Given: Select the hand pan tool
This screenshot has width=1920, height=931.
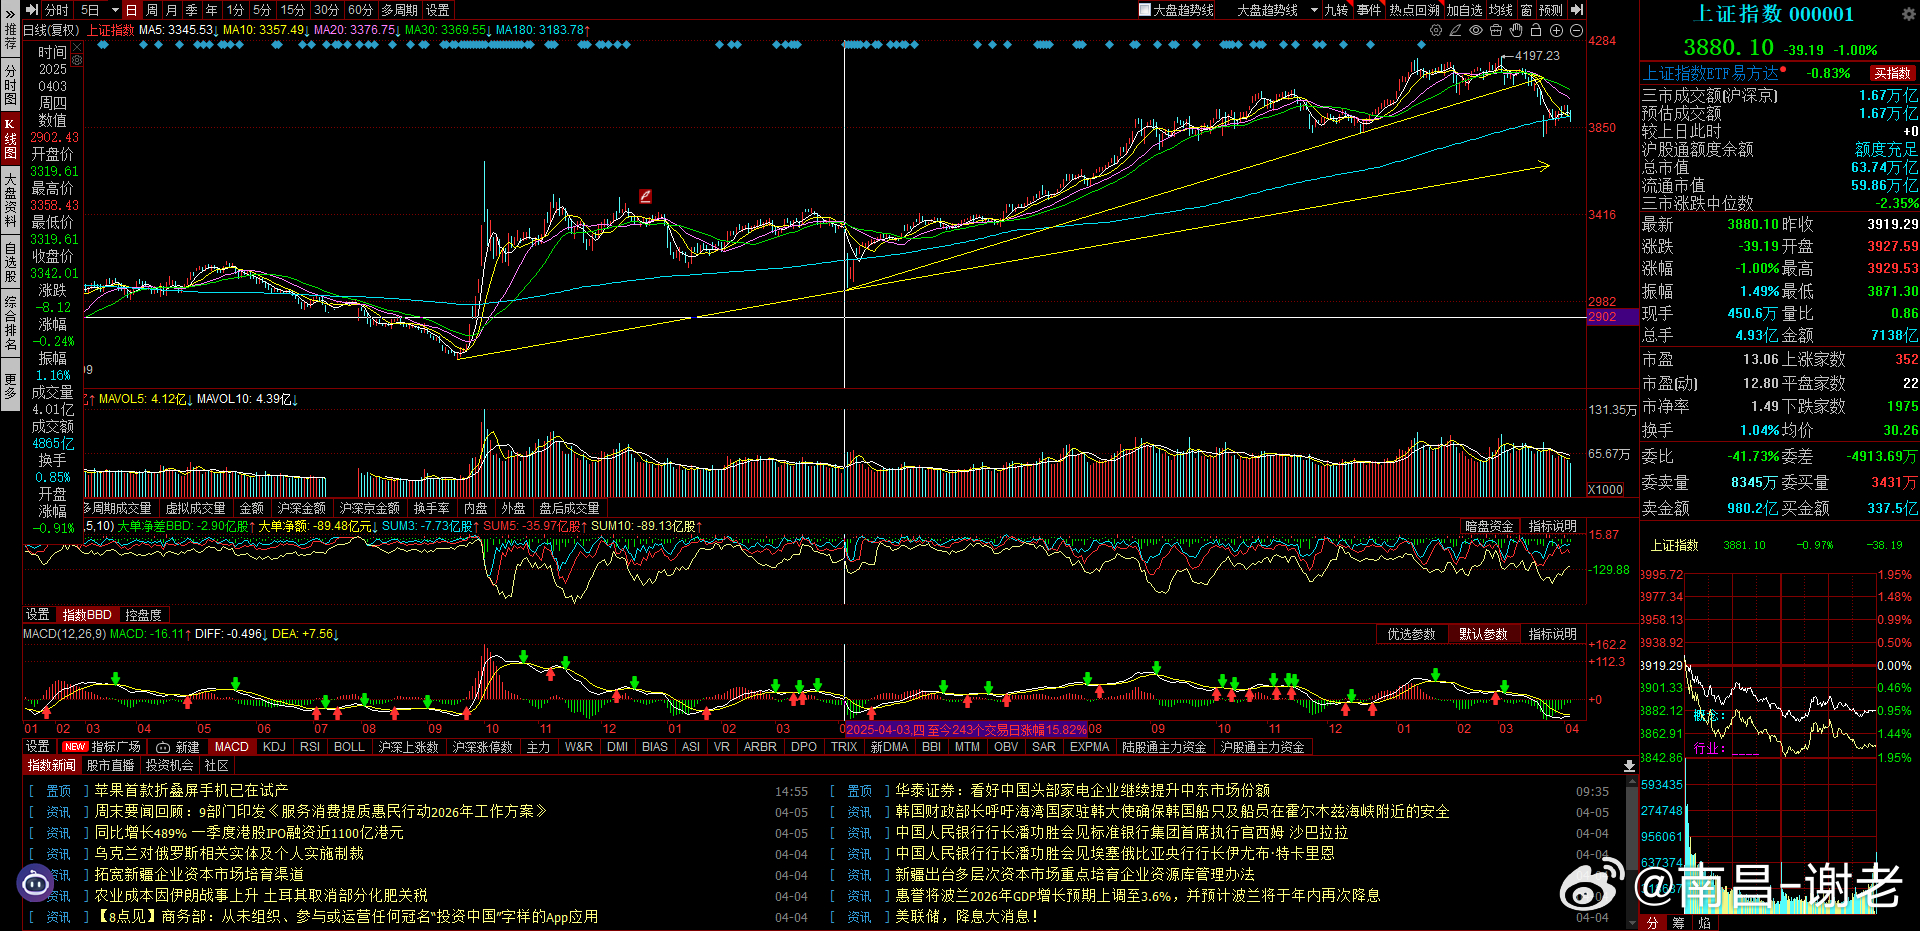Looking at the screenshot, I should tap(1516, 31).
